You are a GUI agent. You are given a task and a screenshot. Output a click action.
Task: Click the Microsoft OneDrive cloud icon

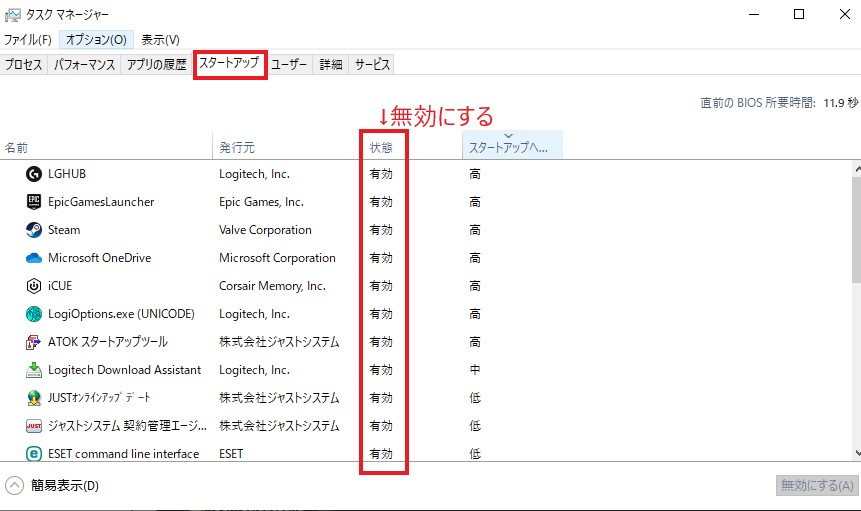tap(34, 258)
